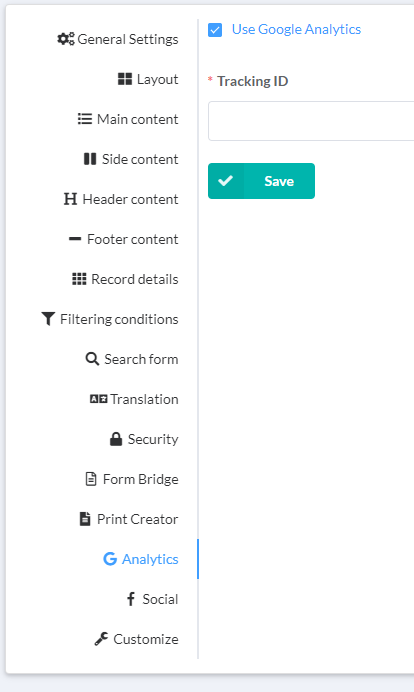
Task: Switch to the Print Creator tab
Action: [x=129, y=519]
